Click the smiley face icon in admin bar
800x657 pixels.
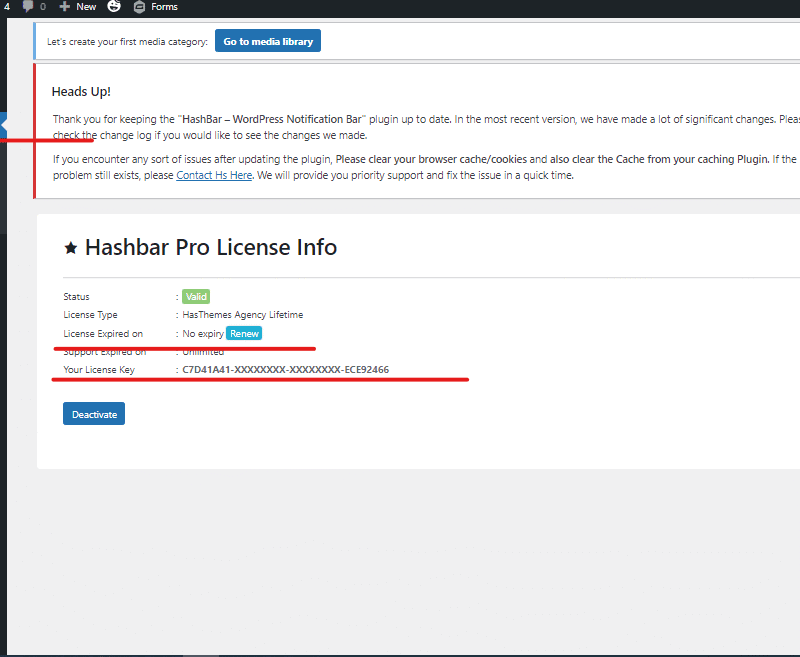click(x=114, y=6)
